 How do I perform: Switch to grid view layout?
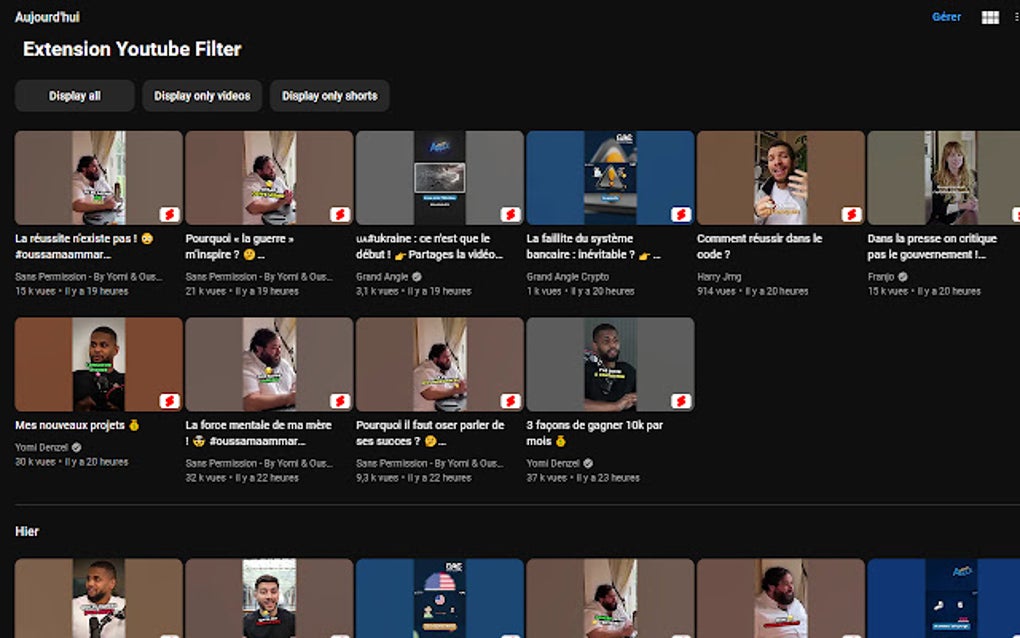[988, 17]
